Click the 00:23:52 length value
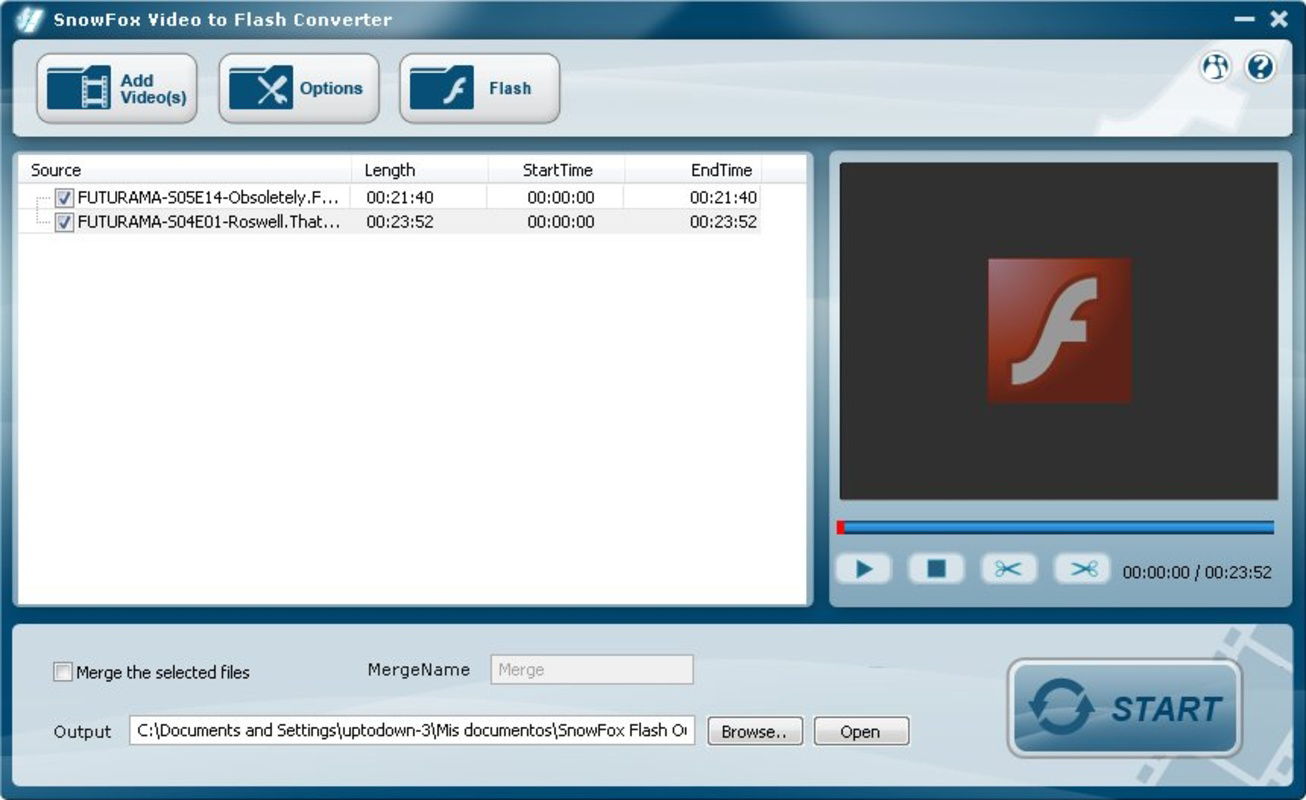 pos(400,222)
